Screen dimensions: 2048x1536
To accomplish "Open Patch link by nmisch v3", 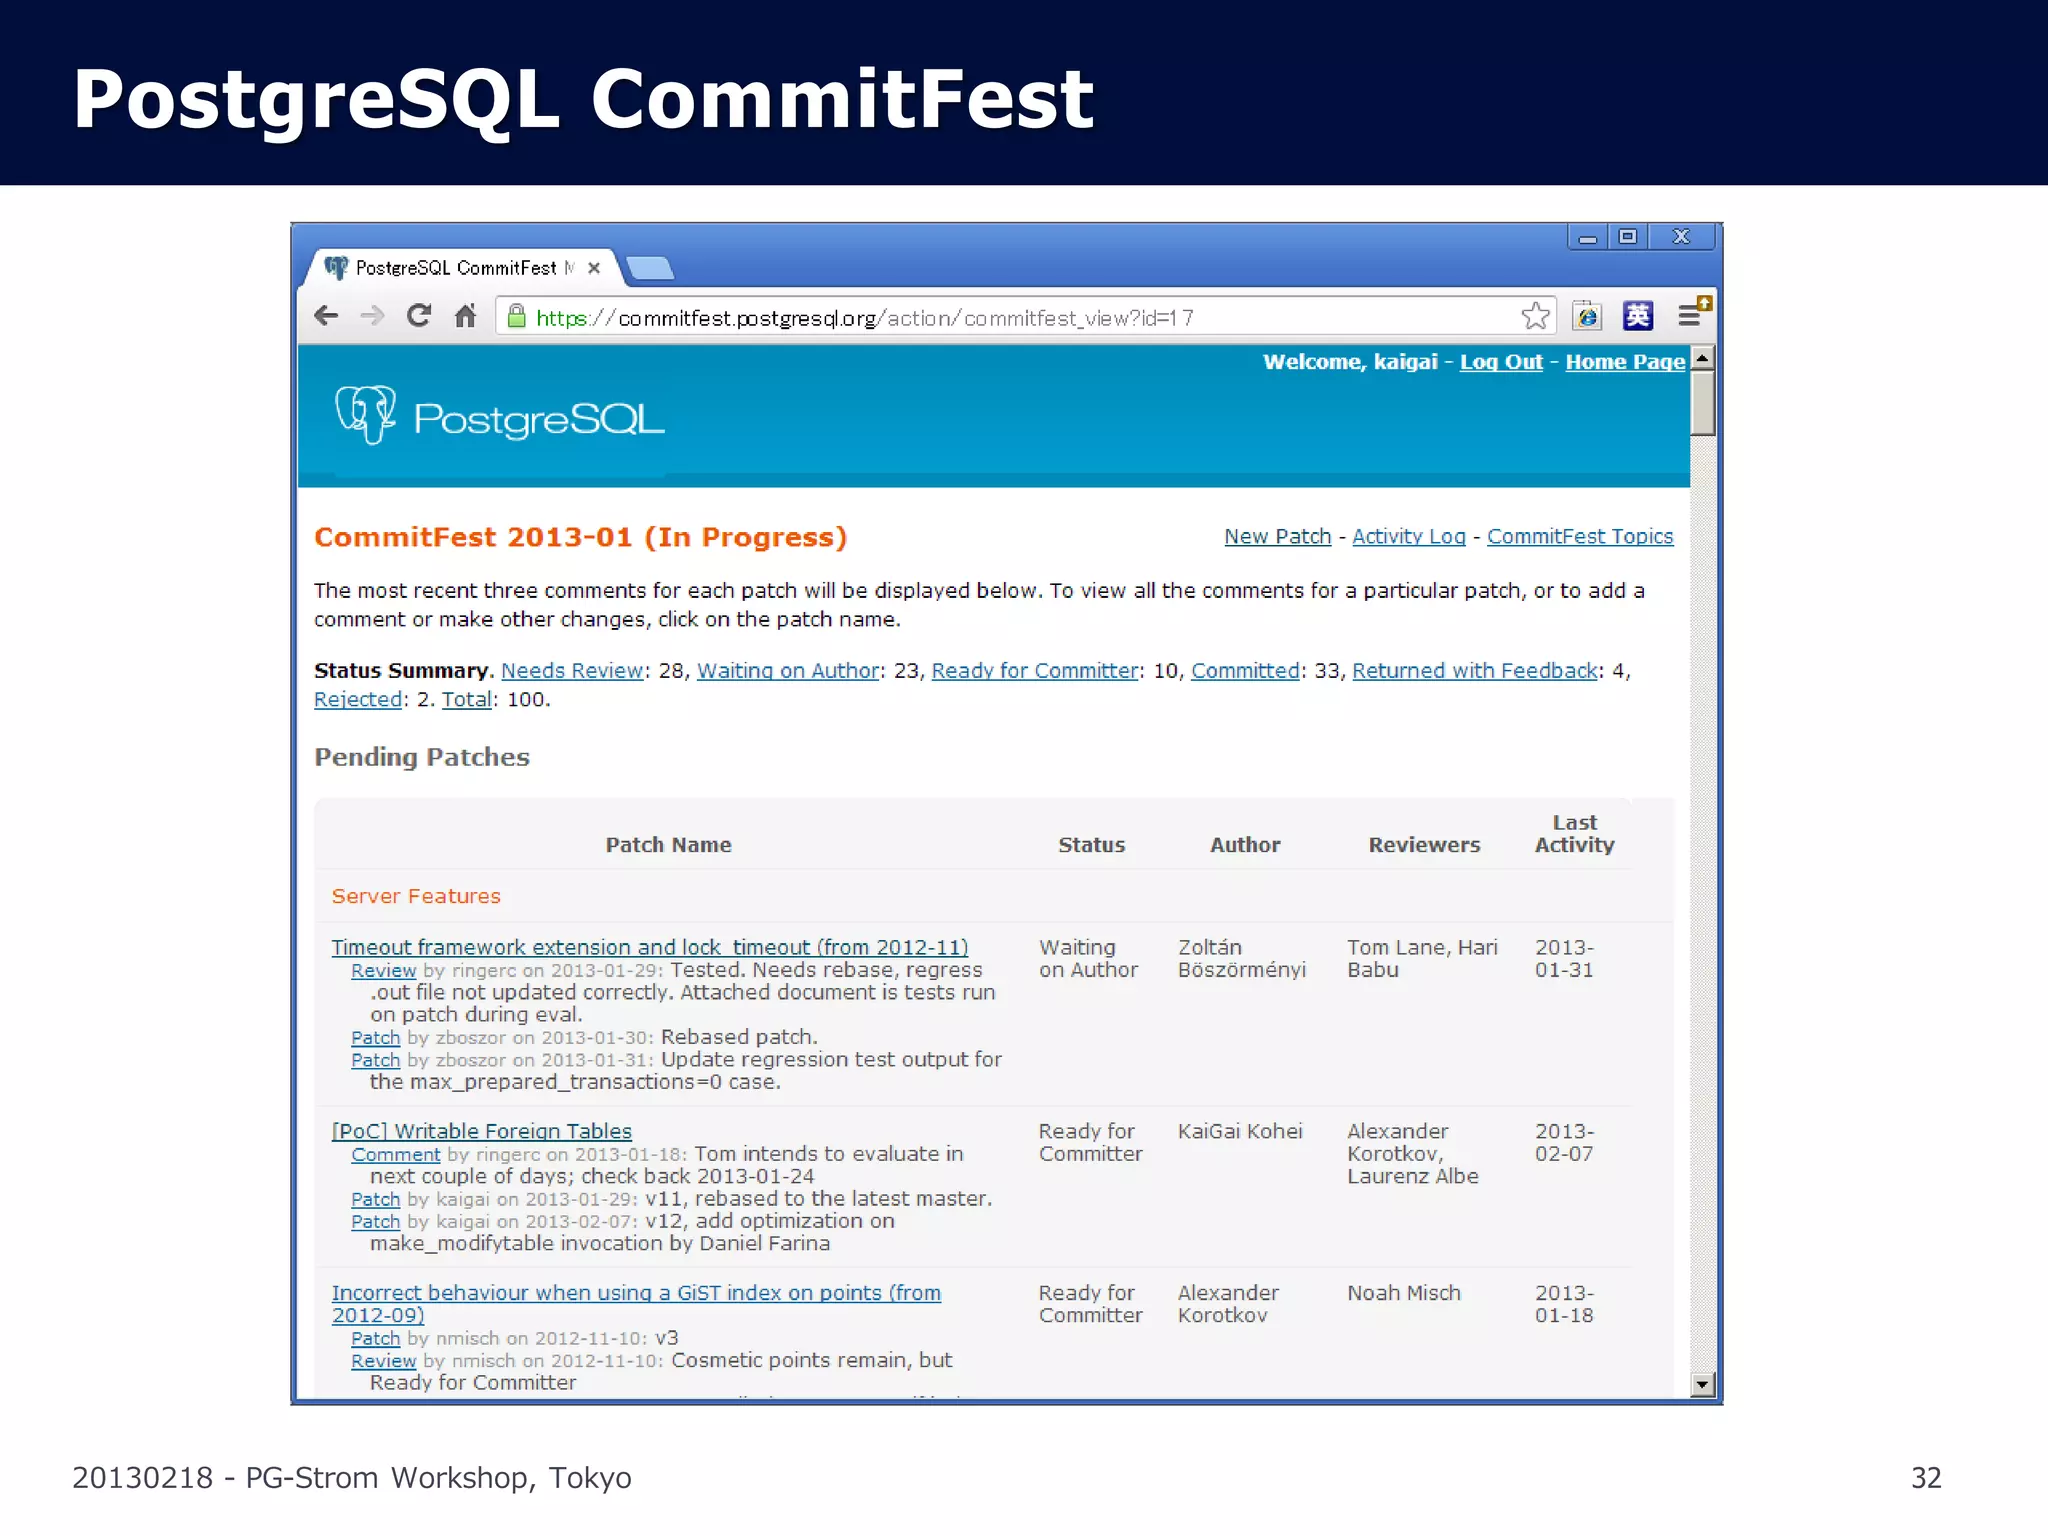I will [375, 1339].
